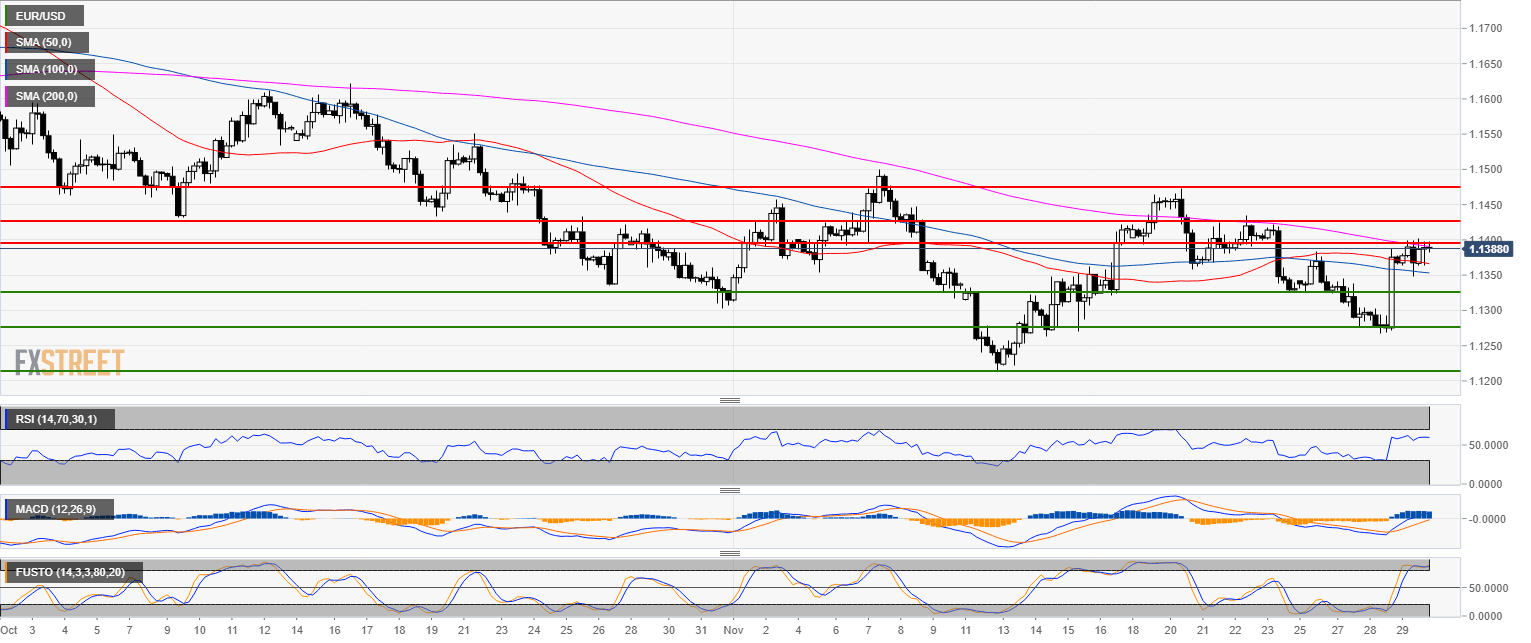Viewport: 1531px width, 643px height.
Task: Click the FXStreet watermark logo
Action: (x=69, y=362)
